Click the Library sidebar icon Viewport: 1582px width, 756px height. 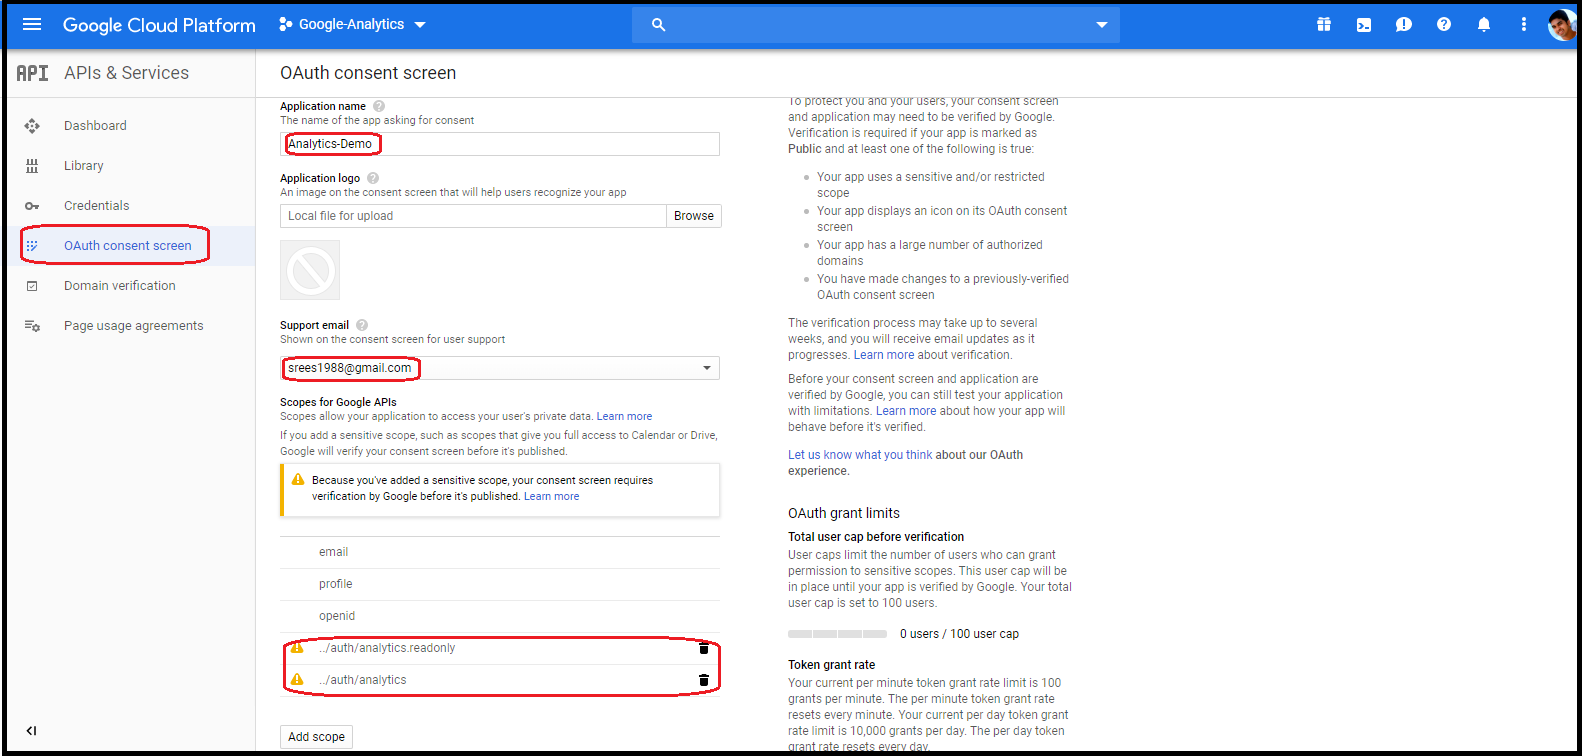coord(32,166)
